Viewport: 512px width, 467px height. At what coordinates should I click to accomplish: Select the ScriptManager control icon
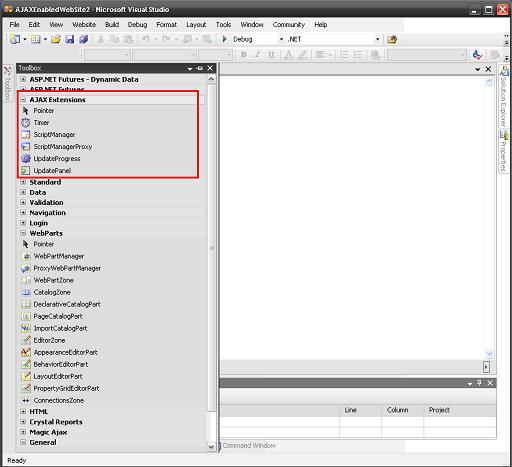[26, 135]
